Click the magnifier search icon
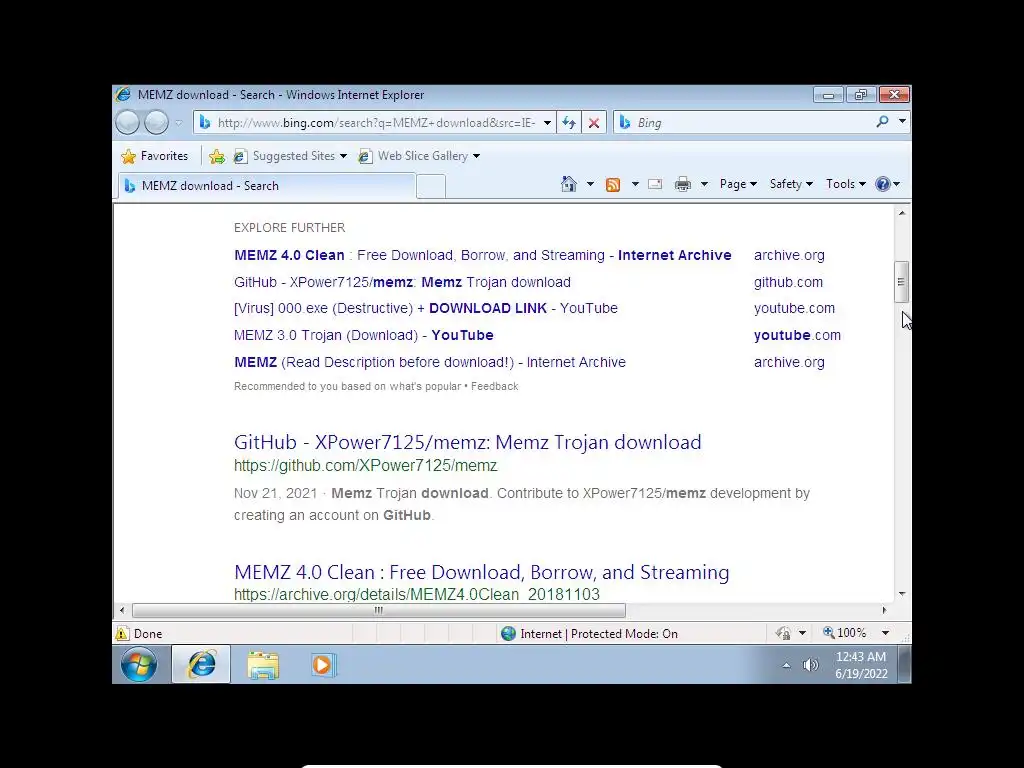 (x=882, y=121)
